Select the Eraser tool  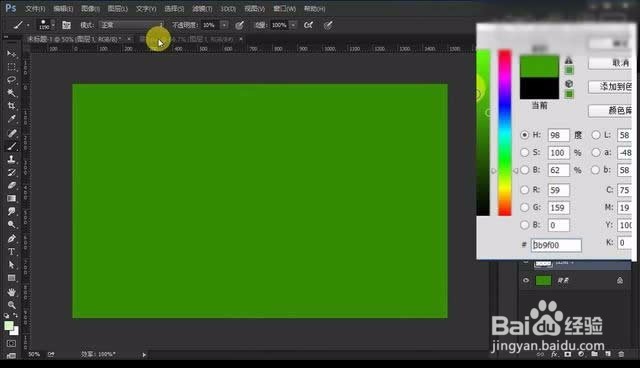[x=11, y=185]
